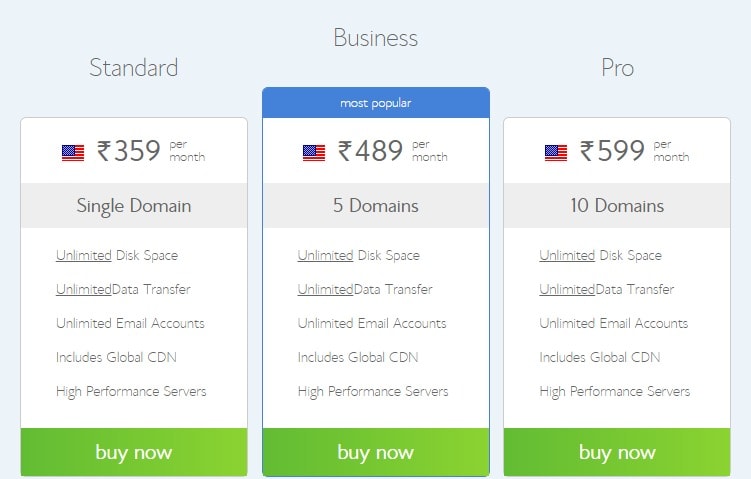Click the Pro plan heading

(617, 68)
